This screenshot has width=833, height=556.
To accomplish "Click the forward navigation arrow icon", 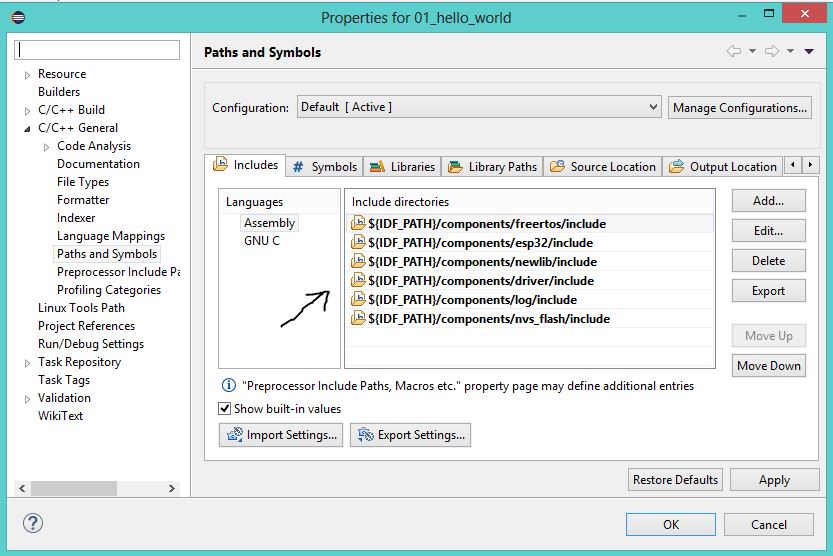I will [771, 52].
